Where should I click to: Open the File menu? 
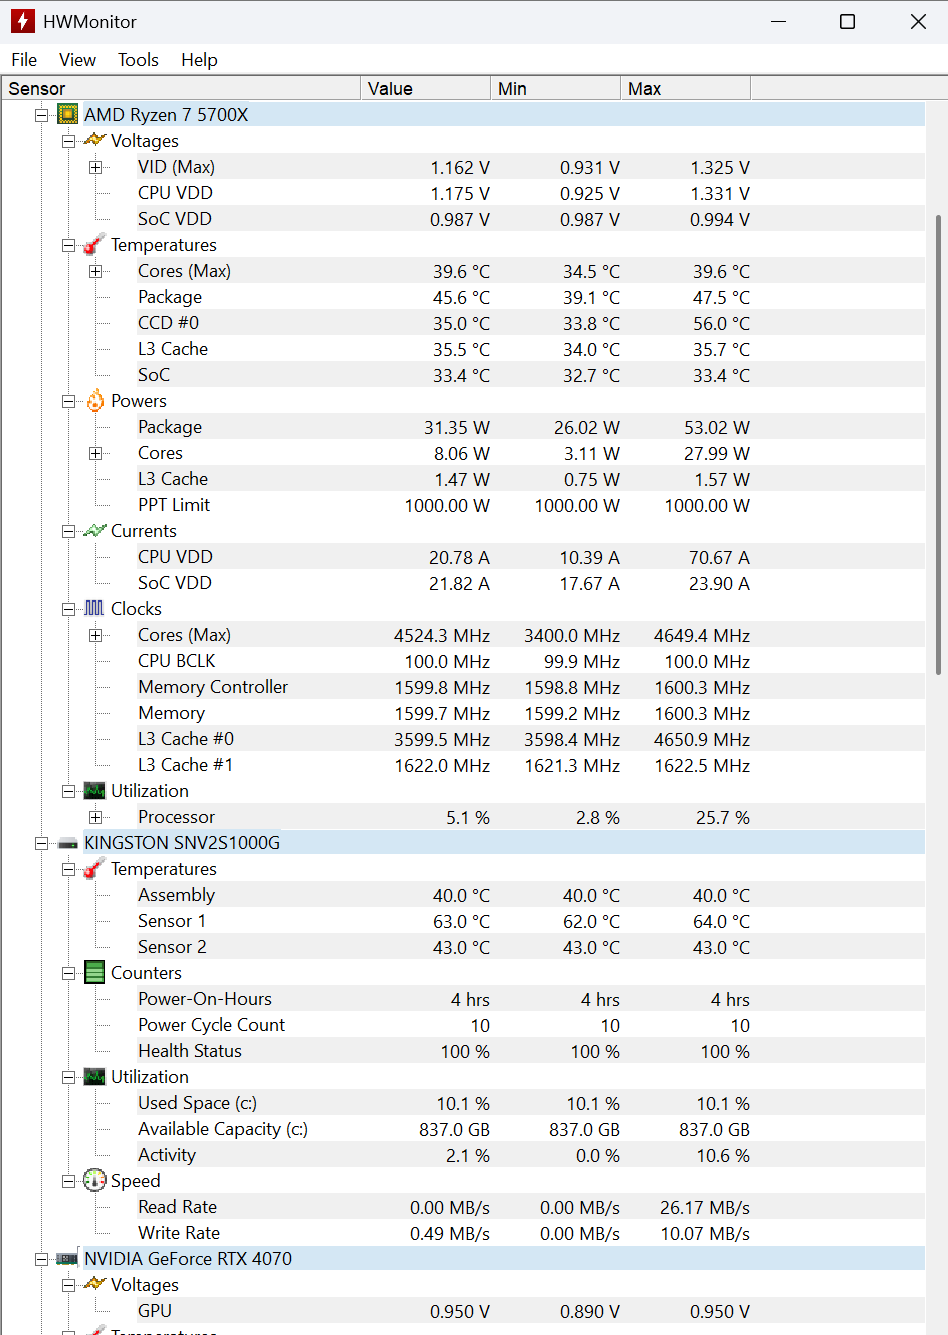[x=24, y=60]
